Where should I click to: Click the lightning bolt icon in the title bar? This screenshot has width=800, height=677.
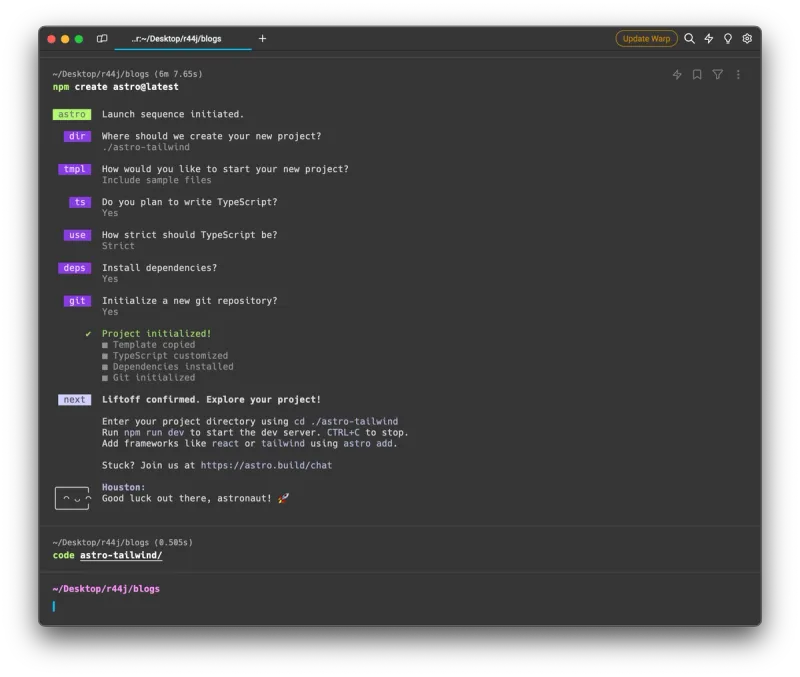point(709,39)
